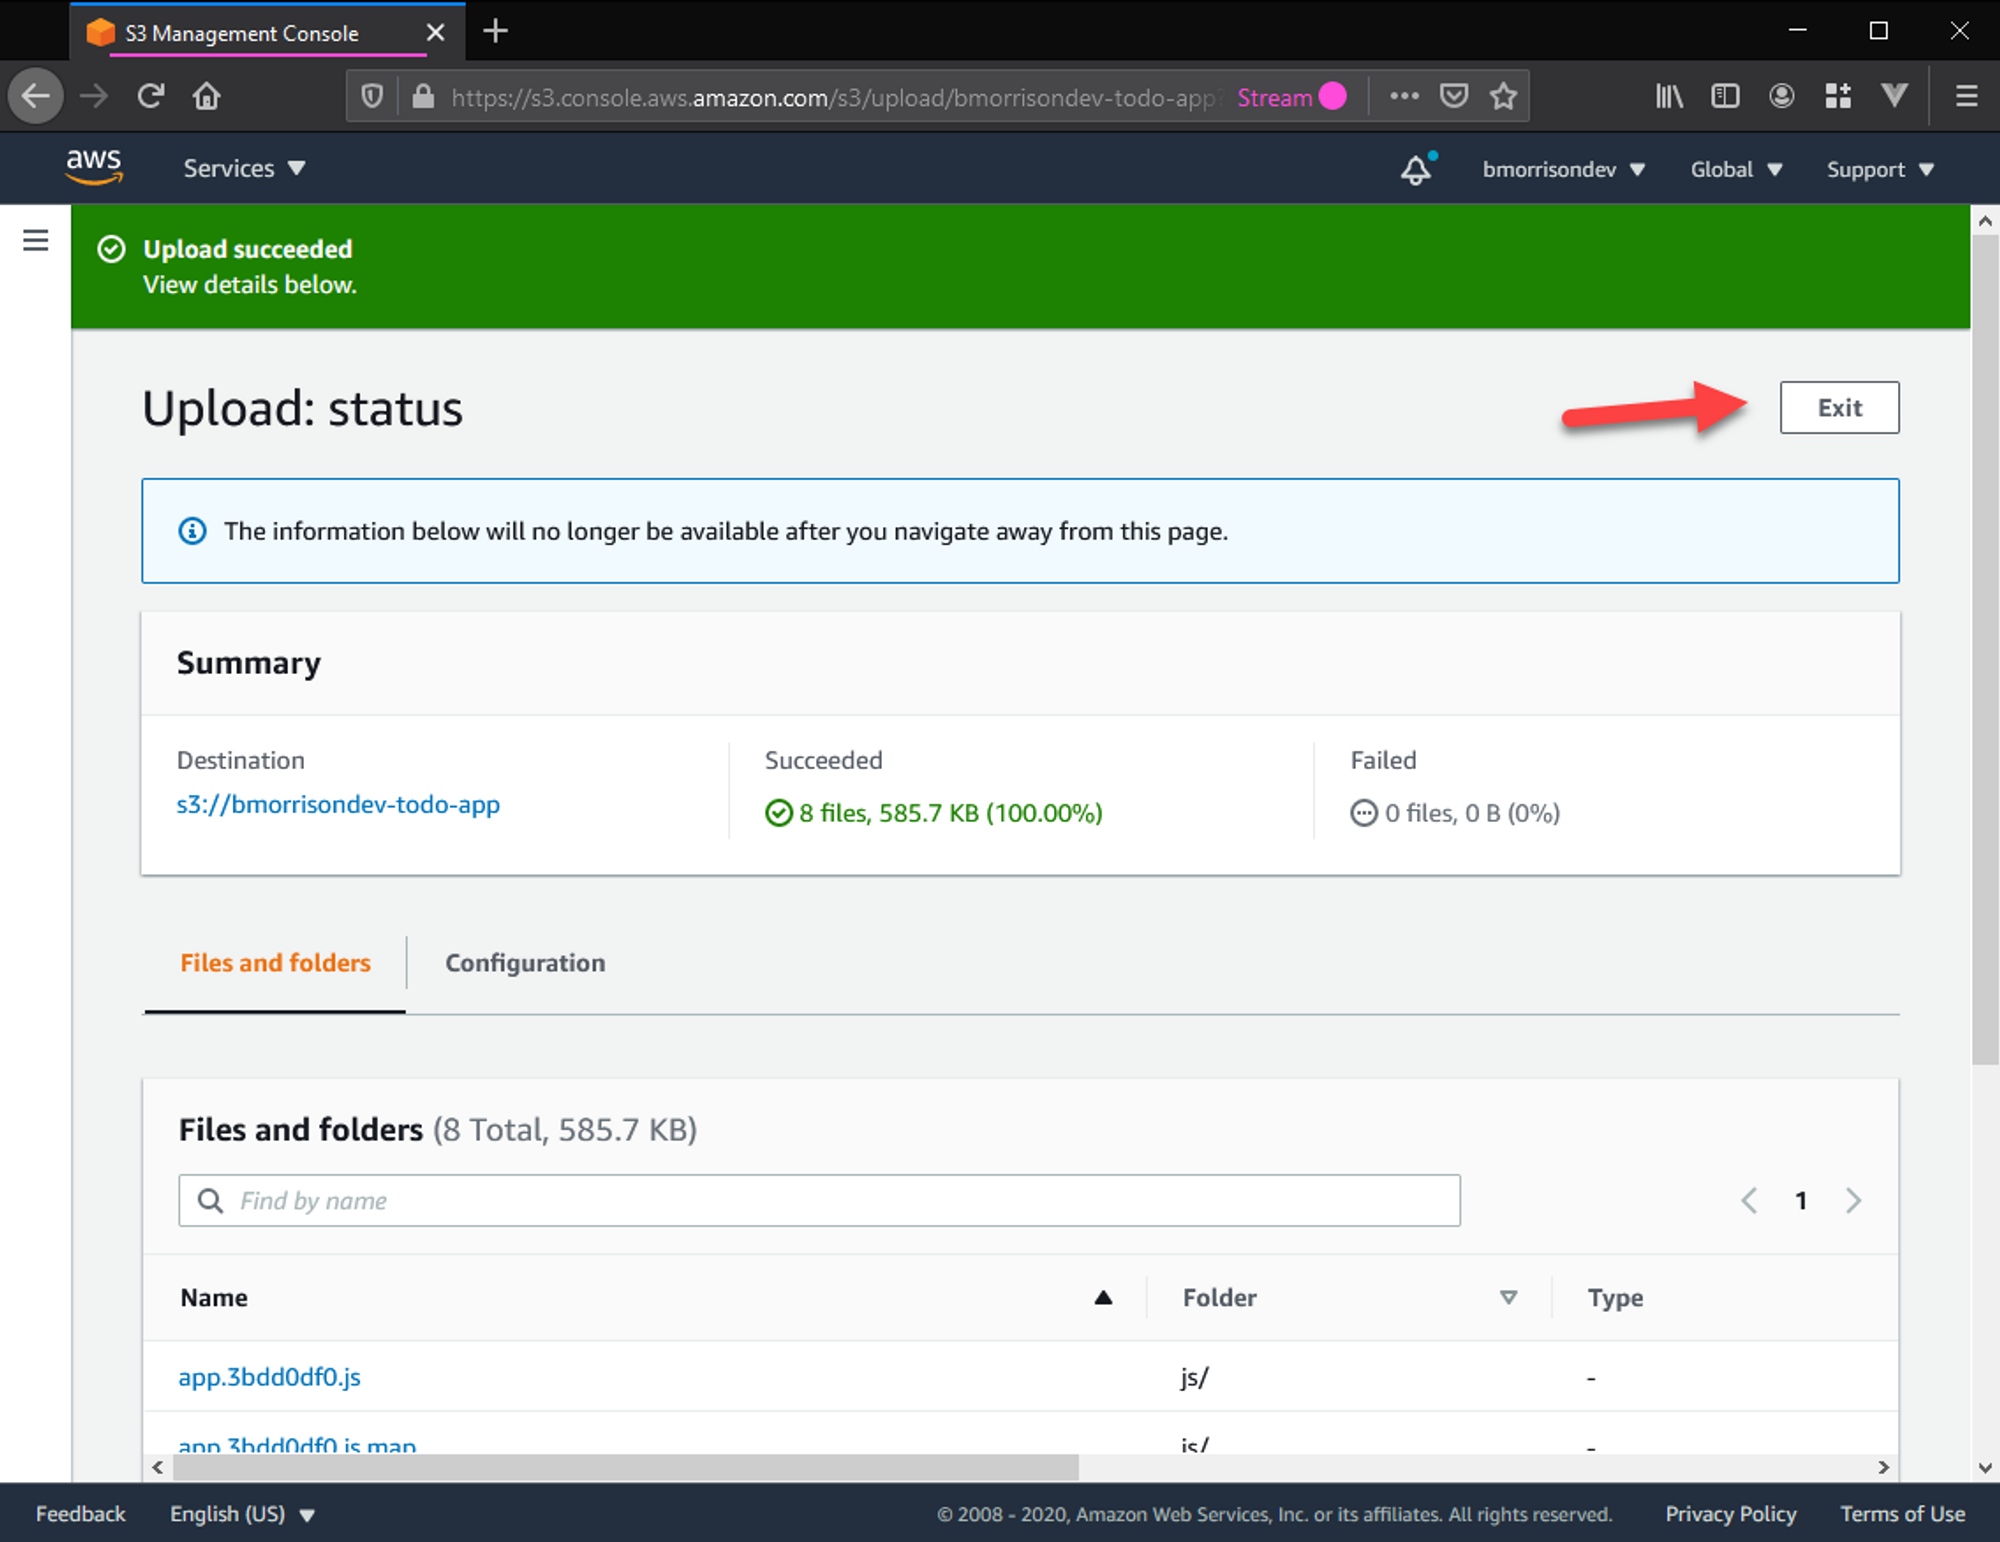The height and width of the screenshot is (1542, 2000).
Task: Sort by Folder column arrow
Action: (1508, 1297)
